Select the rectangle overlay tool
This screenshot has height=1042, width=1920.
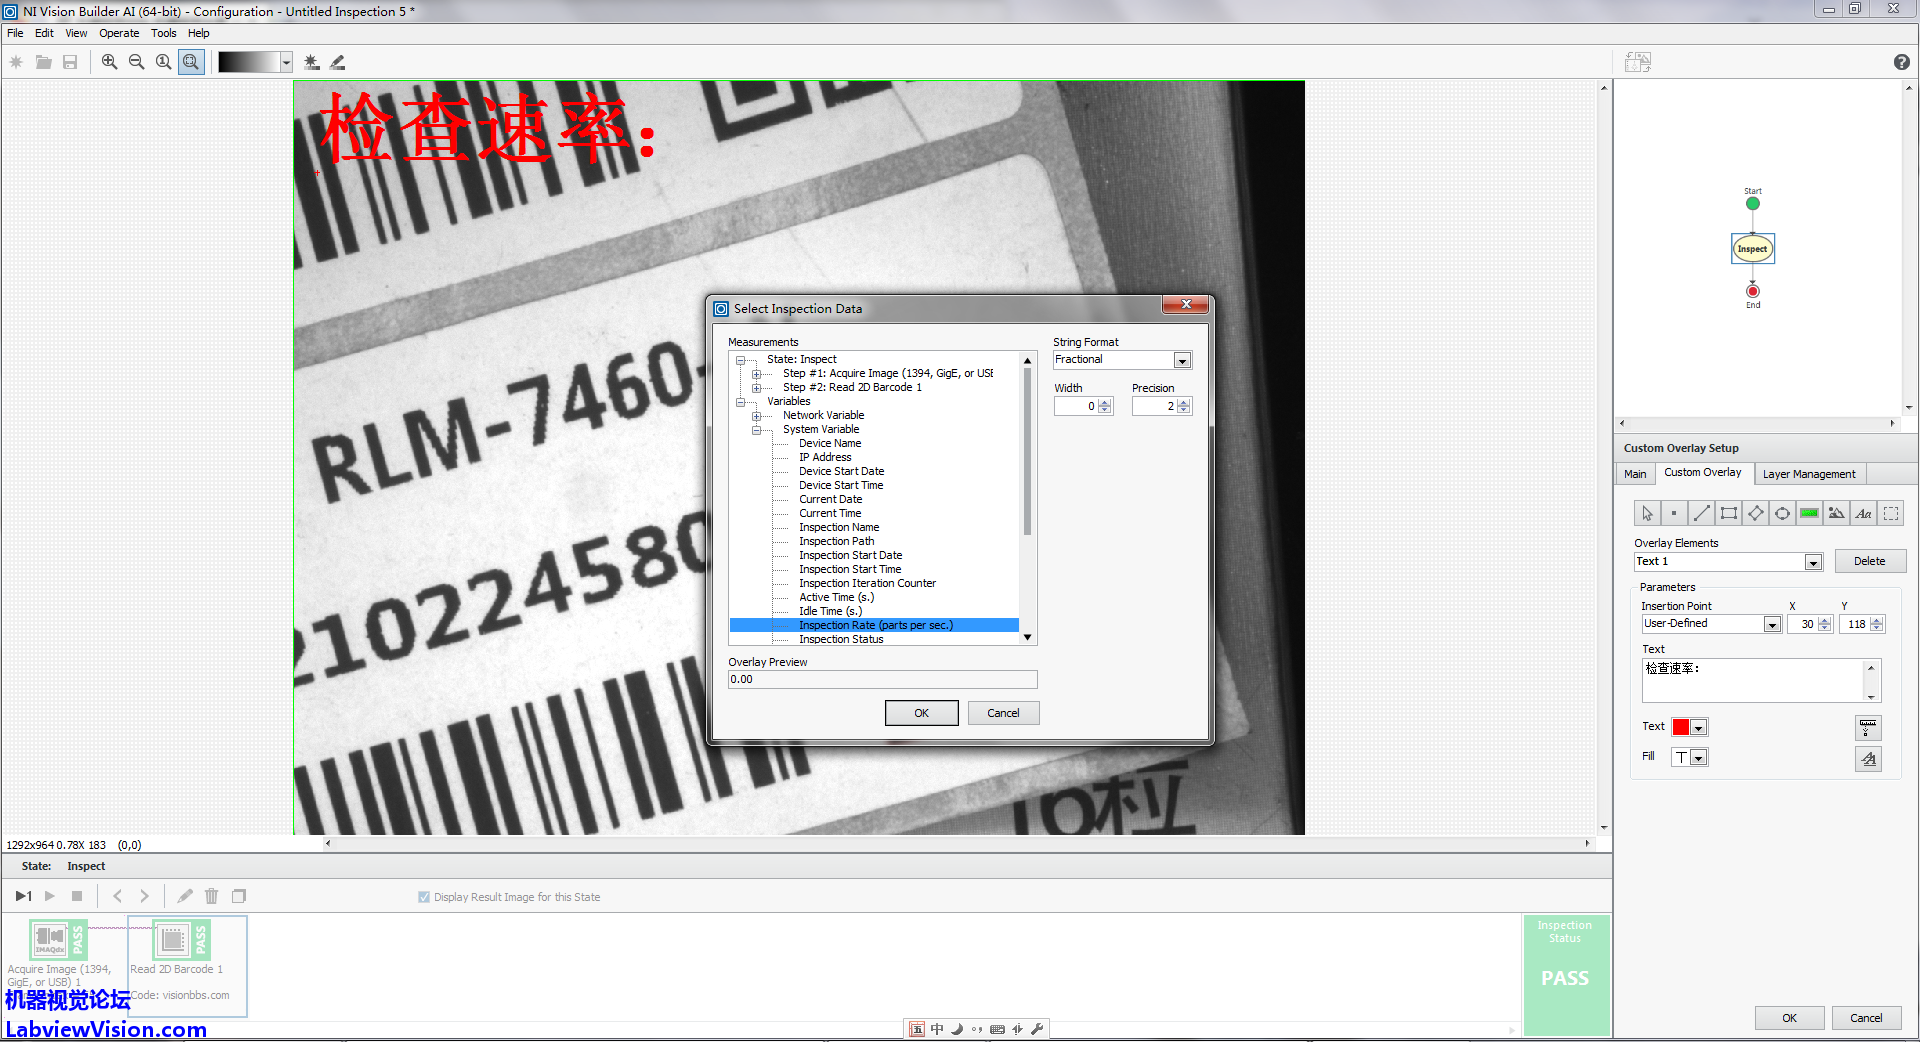1728,514
